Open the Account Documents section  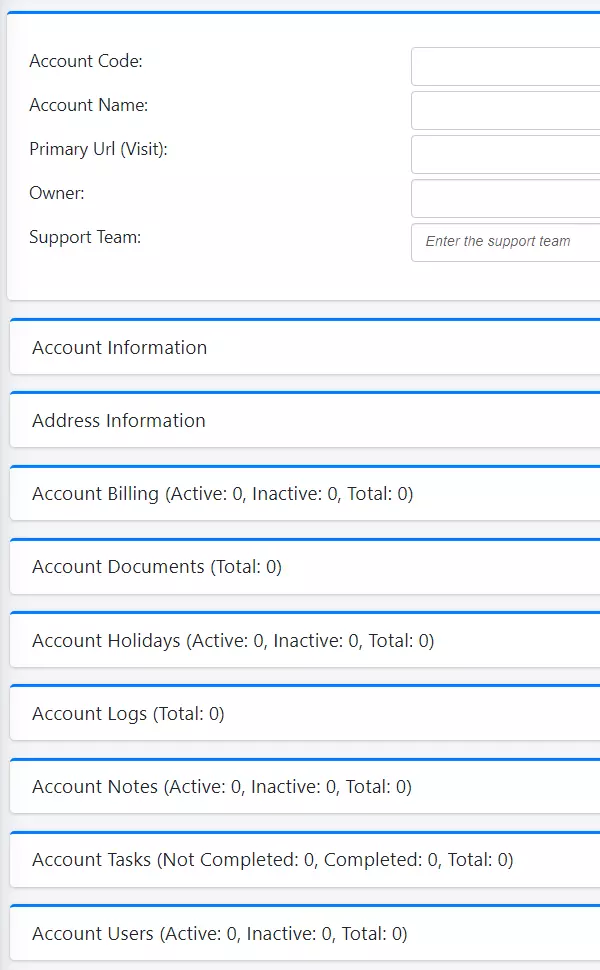click(x=305, y=567)
